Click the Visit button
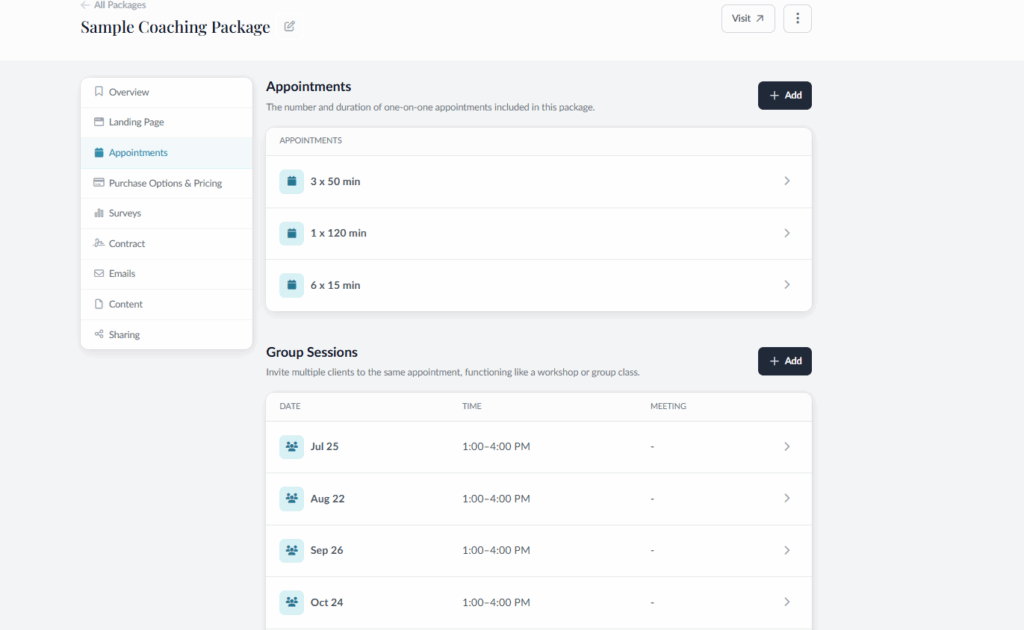 748,18
